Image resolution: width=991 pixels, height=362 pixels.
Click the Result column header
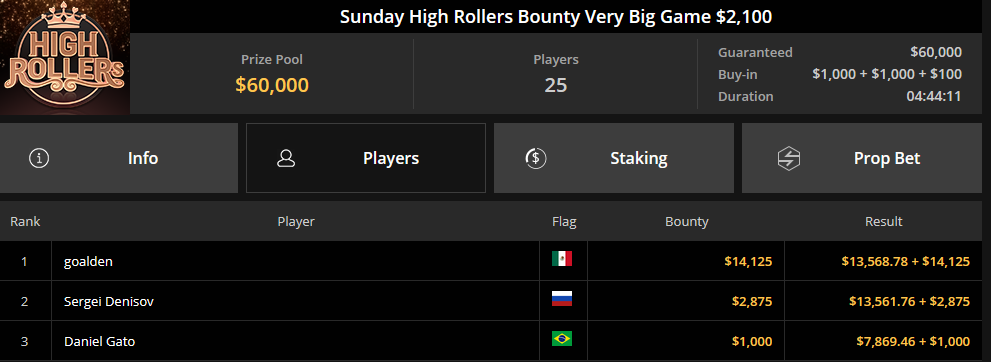(x=884, y=222)
